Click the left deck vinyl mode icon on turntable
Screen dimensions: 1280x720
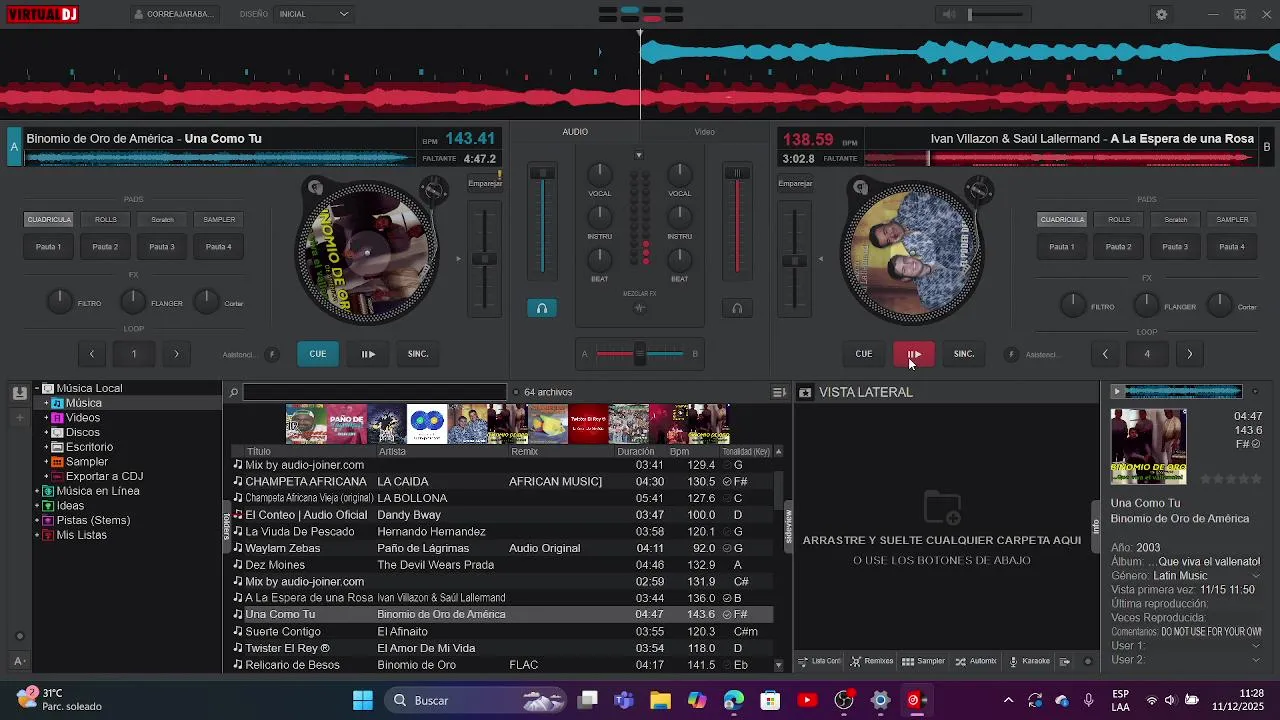[x=315, y=187]
